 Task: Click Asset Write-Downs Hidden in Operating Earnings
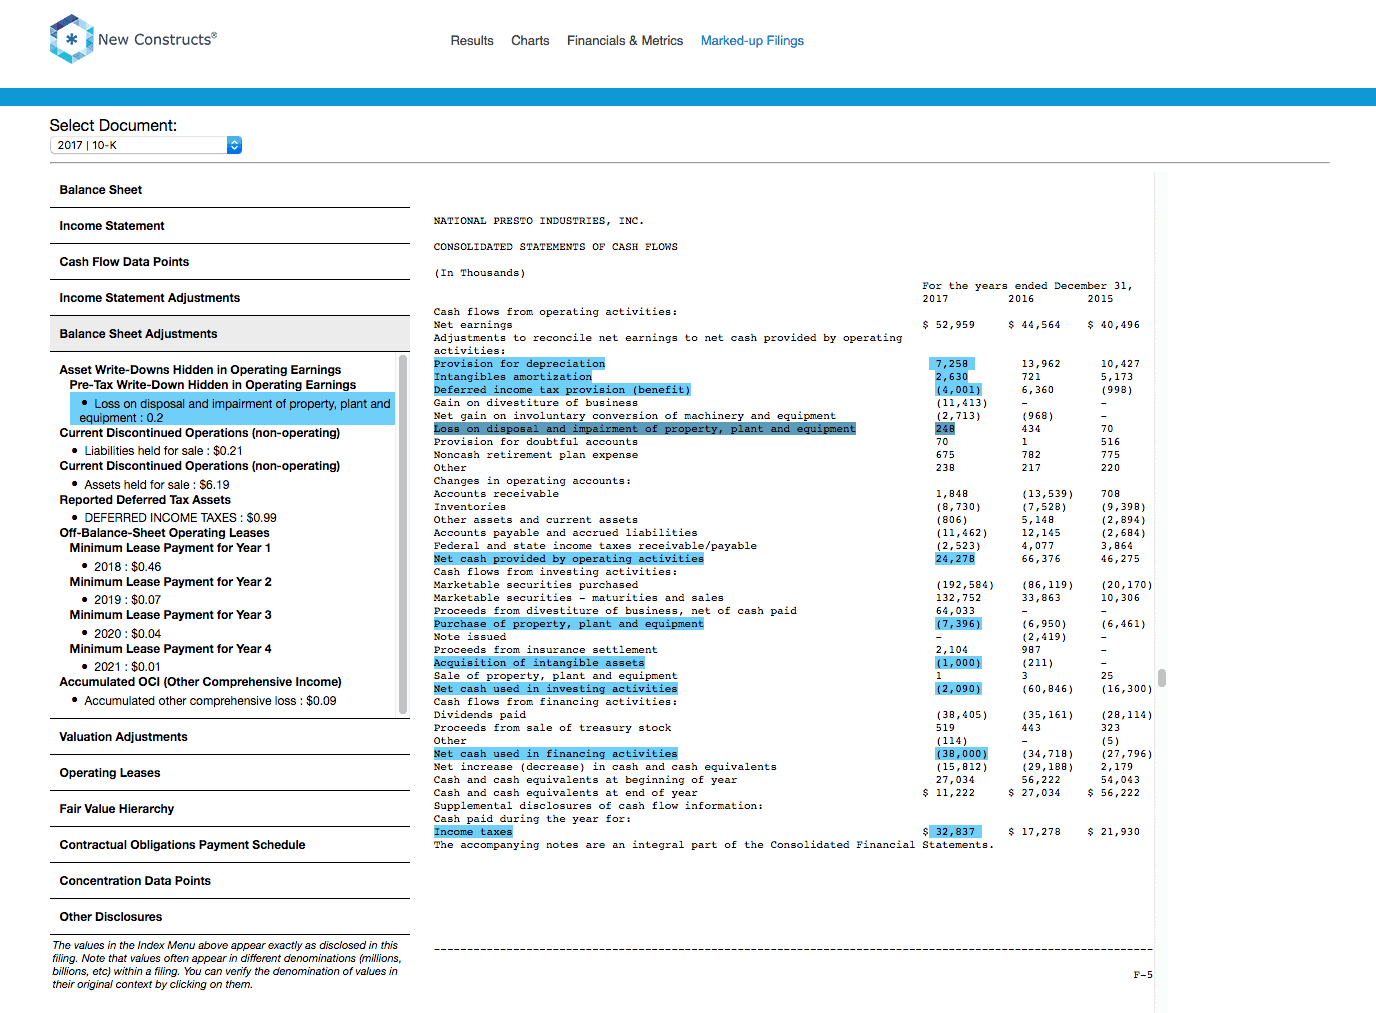click(x=200, y=370)
